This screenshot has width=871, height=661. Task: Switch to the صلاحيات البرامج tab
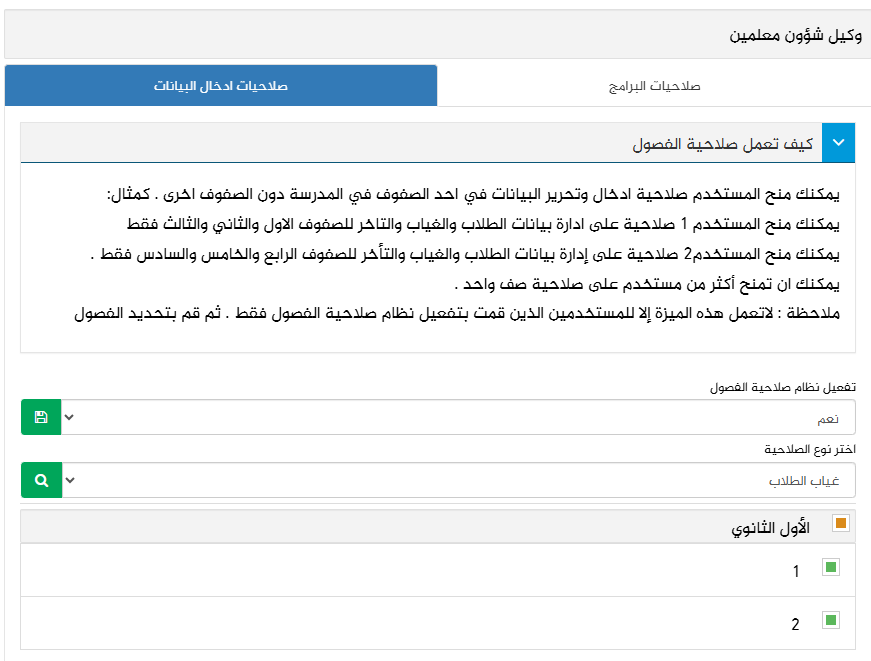[654, 86]
